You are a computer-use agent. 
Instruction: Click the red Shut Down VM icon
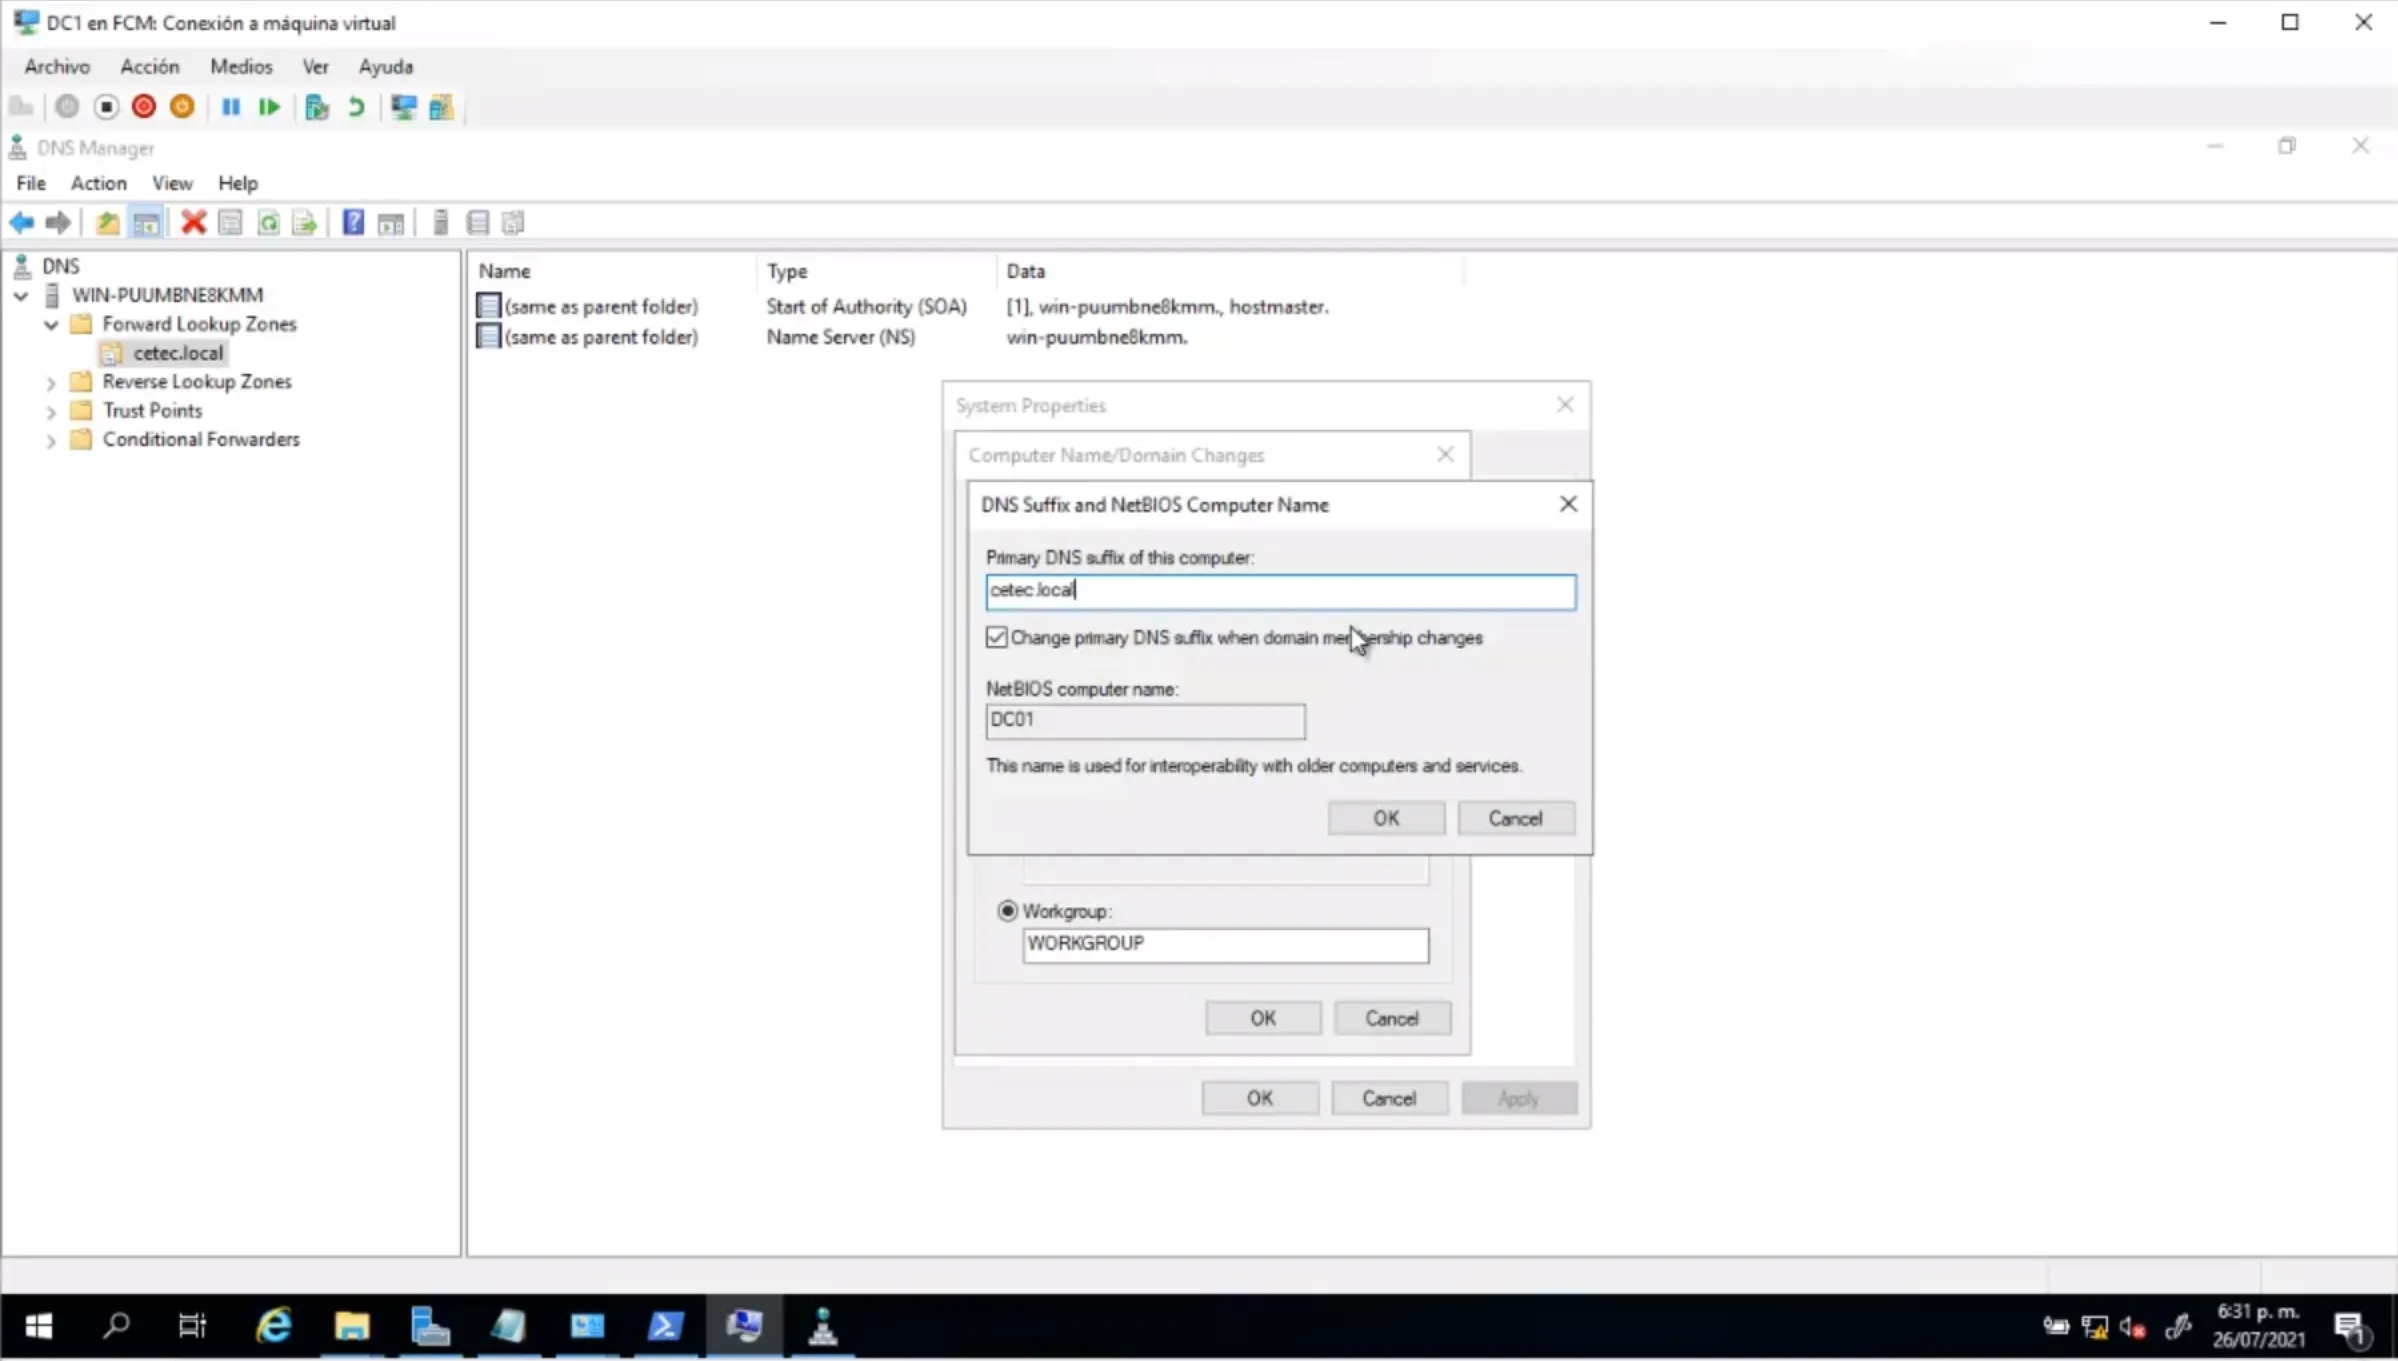pyautogui.click(x=144, y=107)
